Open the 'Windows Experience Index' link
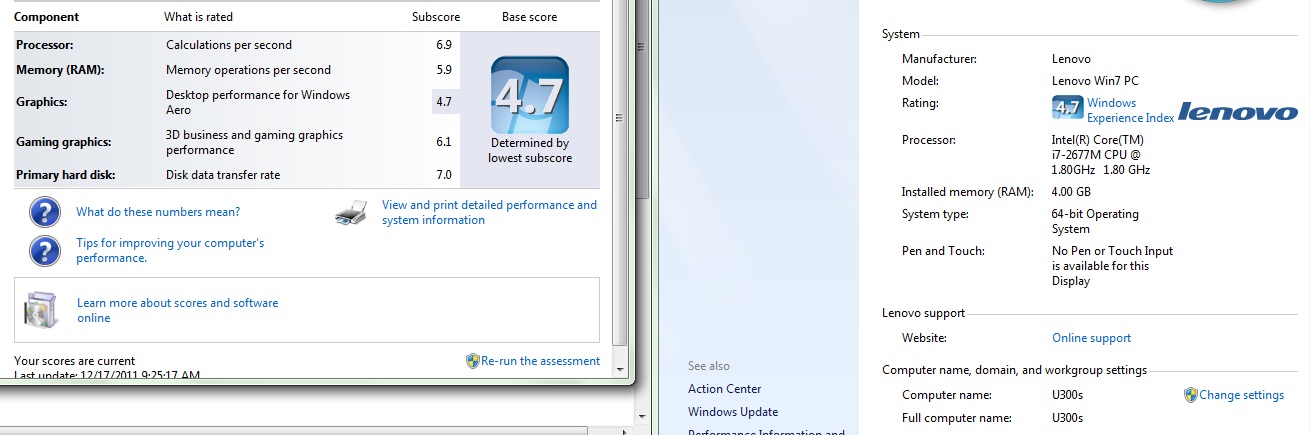Image resolution: width=1310 pixels, height=435 pixels. pyautogui.click(x=1131, y=110)
